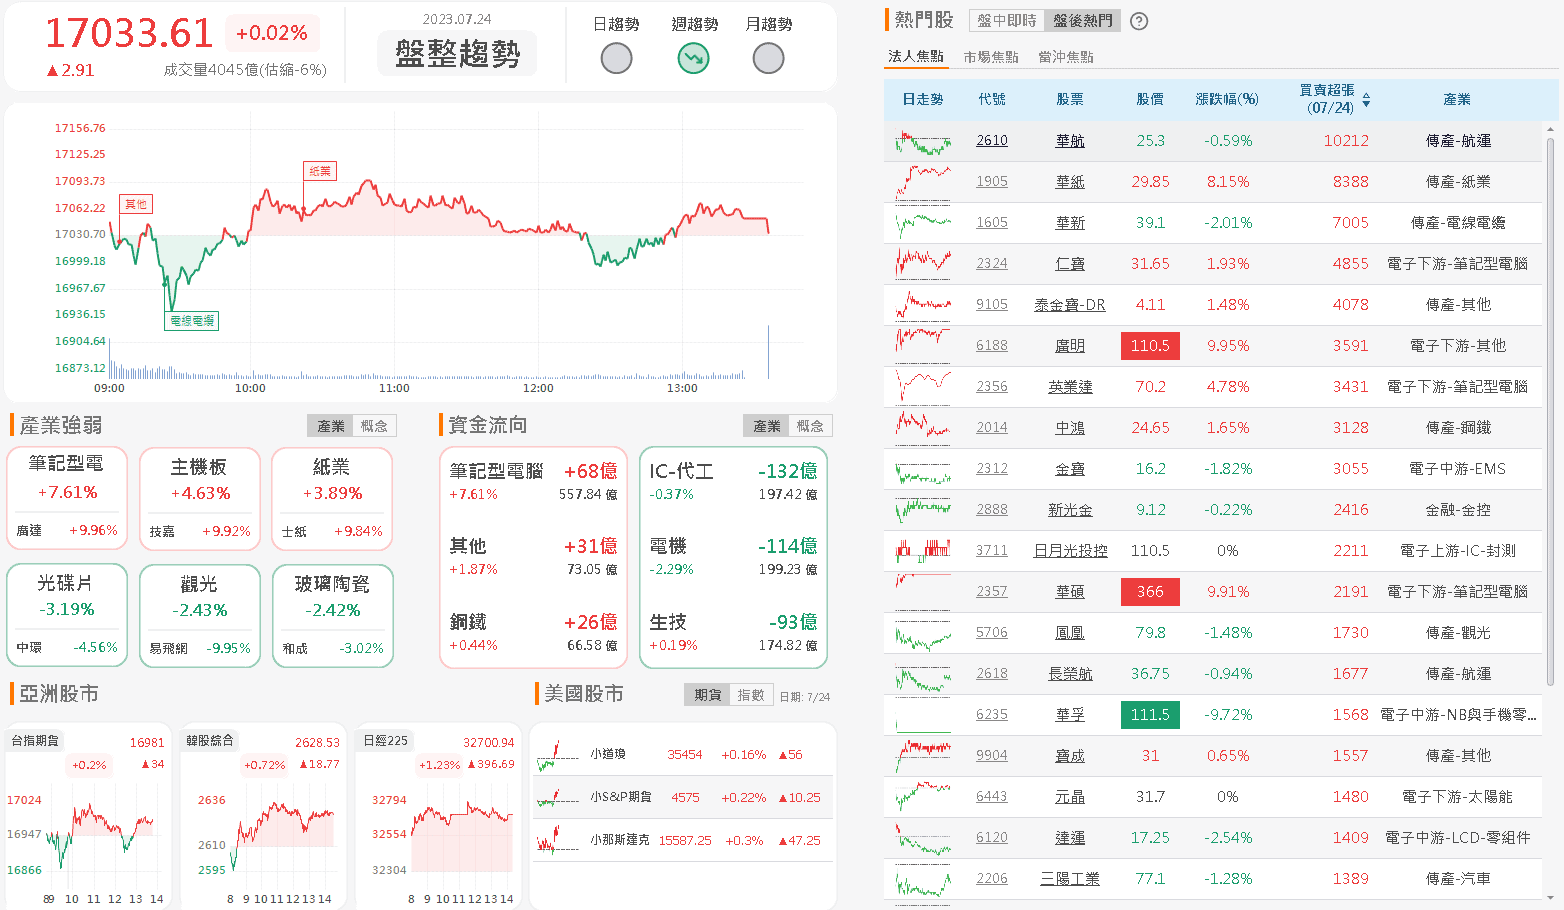This screenshot has width=1564, height=910.
Task: Open the 筆記型電 industry strength card
Action: [x=67, y=498]
